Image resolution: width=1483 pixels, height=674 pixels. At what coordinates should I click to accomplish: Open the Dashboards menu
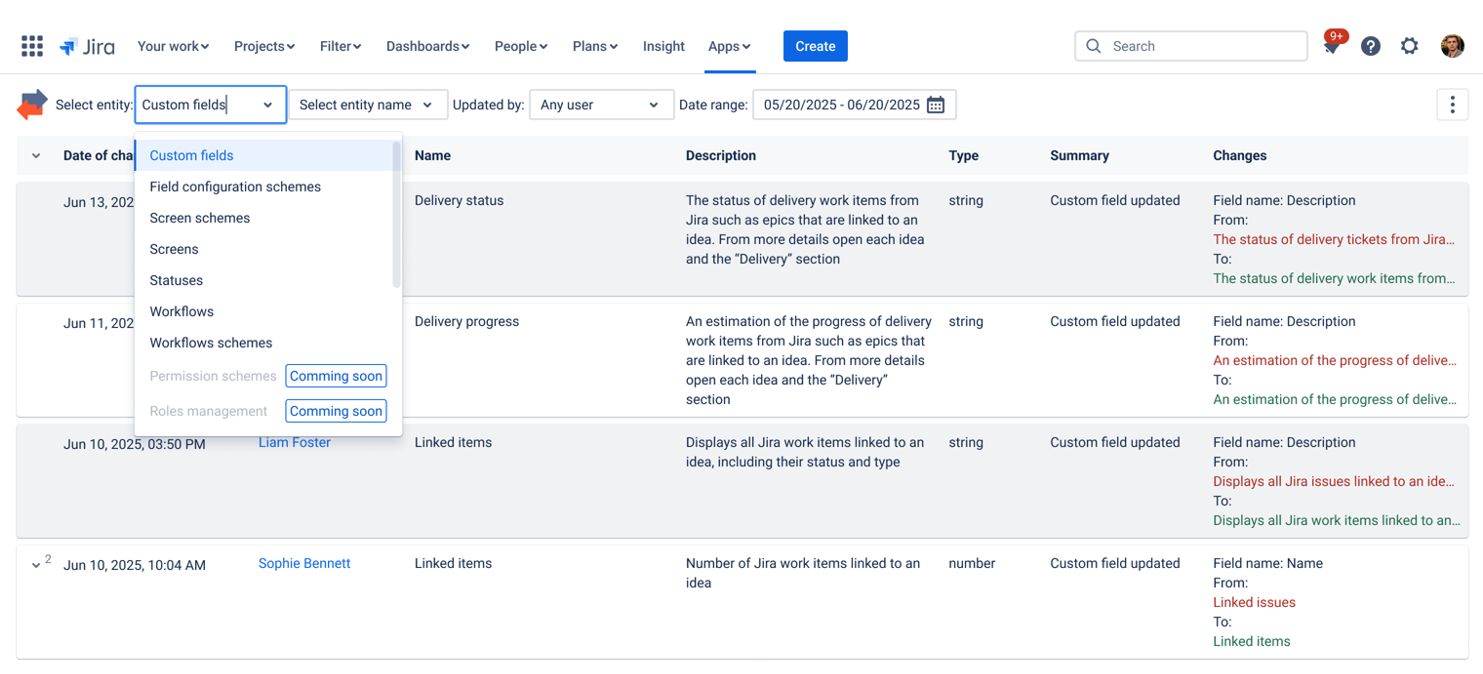(x=428, y=45)
